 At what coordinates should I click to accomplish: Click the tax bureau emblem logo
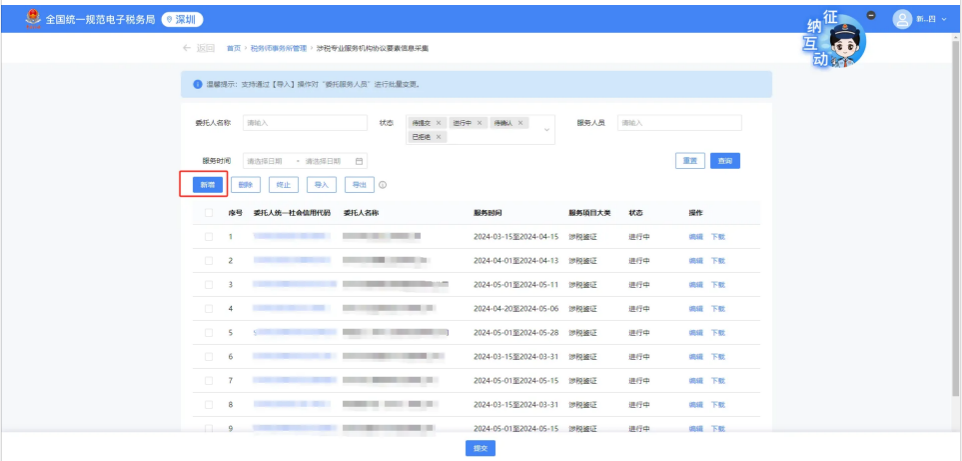[33, 20]
